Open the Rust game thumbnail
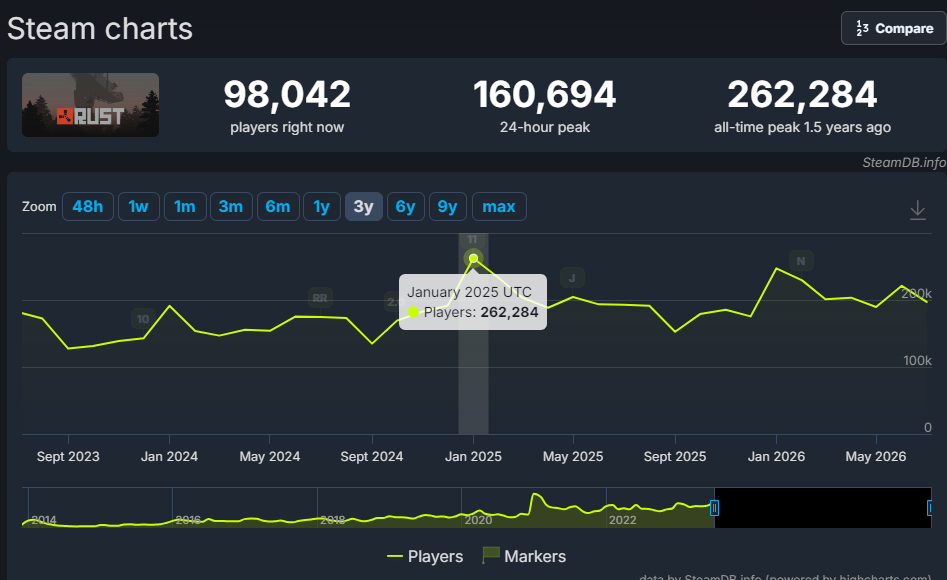 coord(91,105)
